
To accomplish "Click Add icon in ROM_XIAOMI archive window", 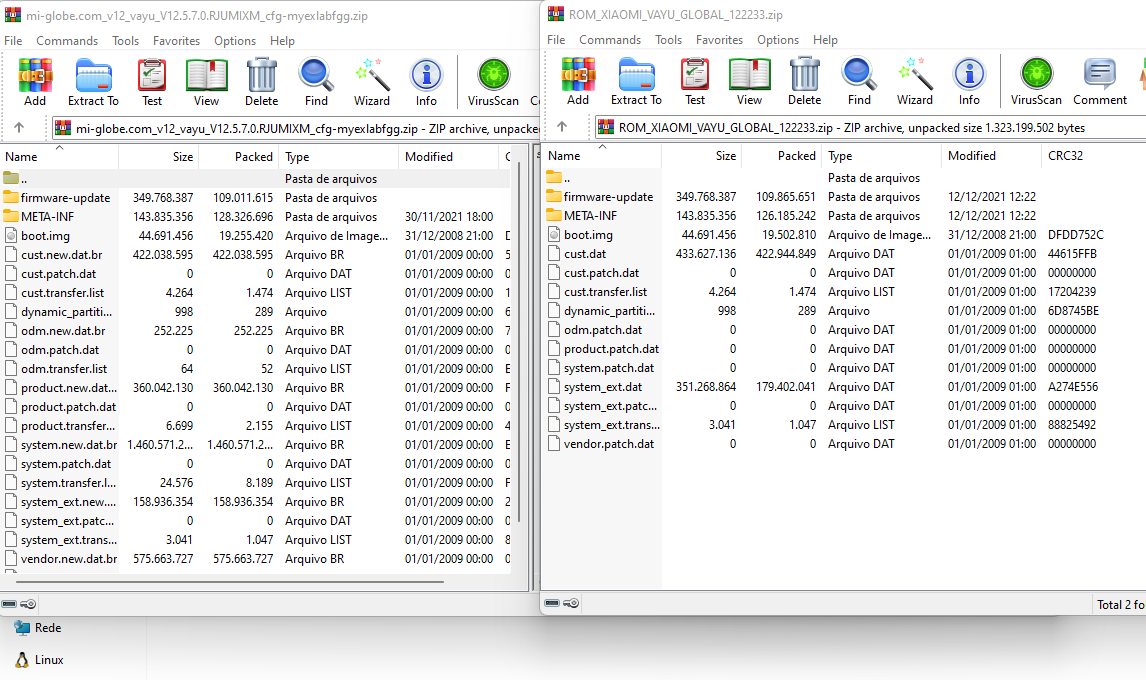I will [x=578, y=81].
